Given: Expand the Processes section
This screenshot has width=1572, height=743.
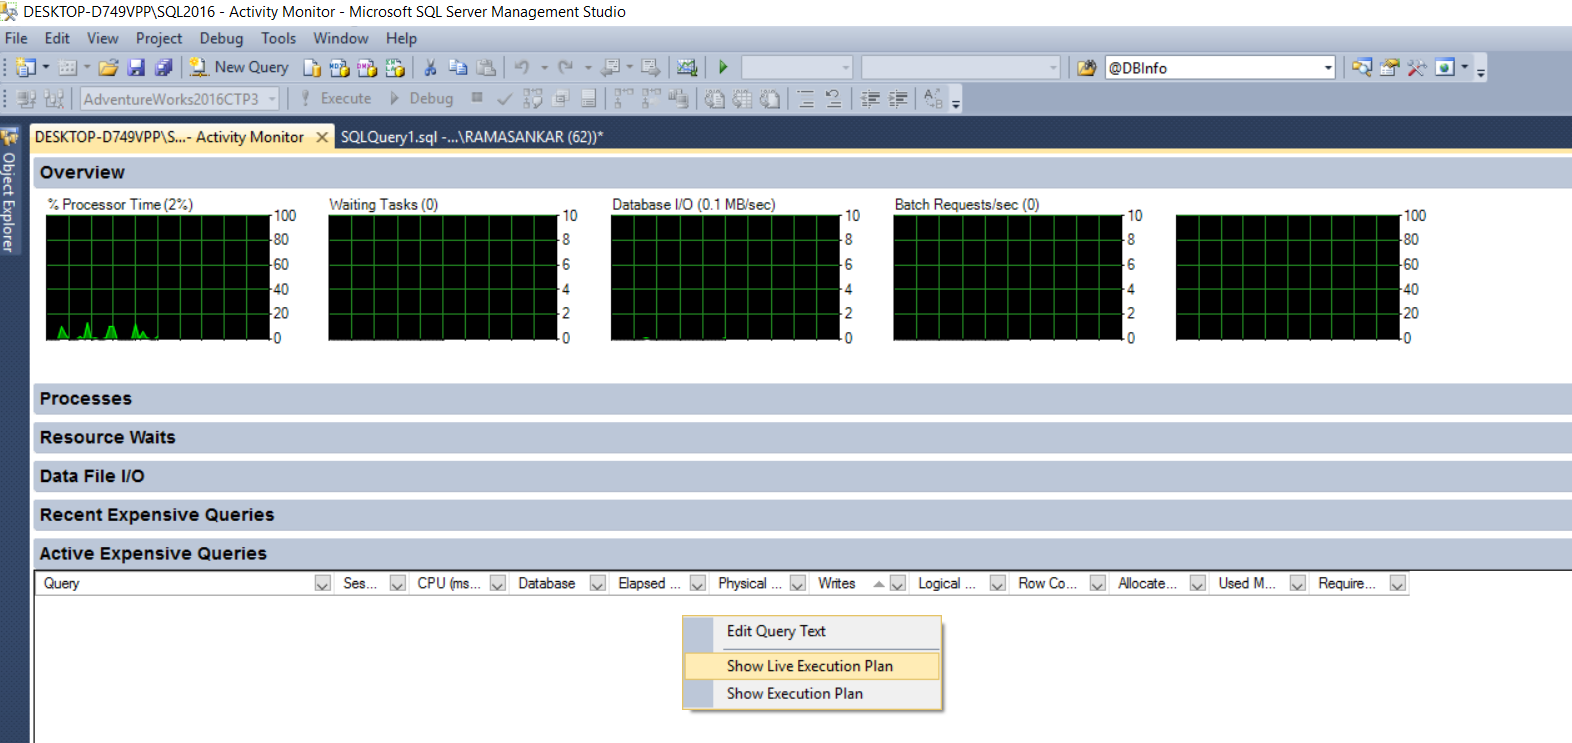Looking at the screenshot, I should pyautogui.click(x=802, y=398).
